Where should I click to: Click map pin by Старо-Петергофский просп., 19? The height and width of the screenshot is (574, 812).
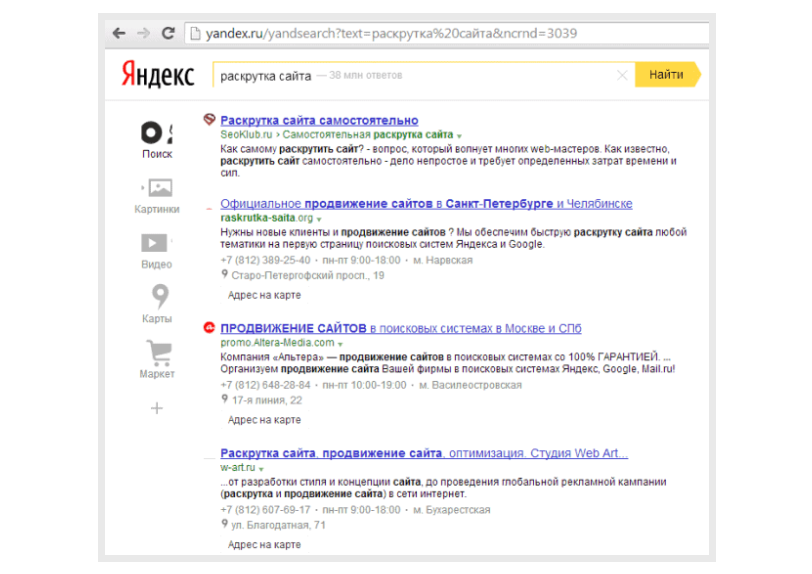click(x=225, y=275)
